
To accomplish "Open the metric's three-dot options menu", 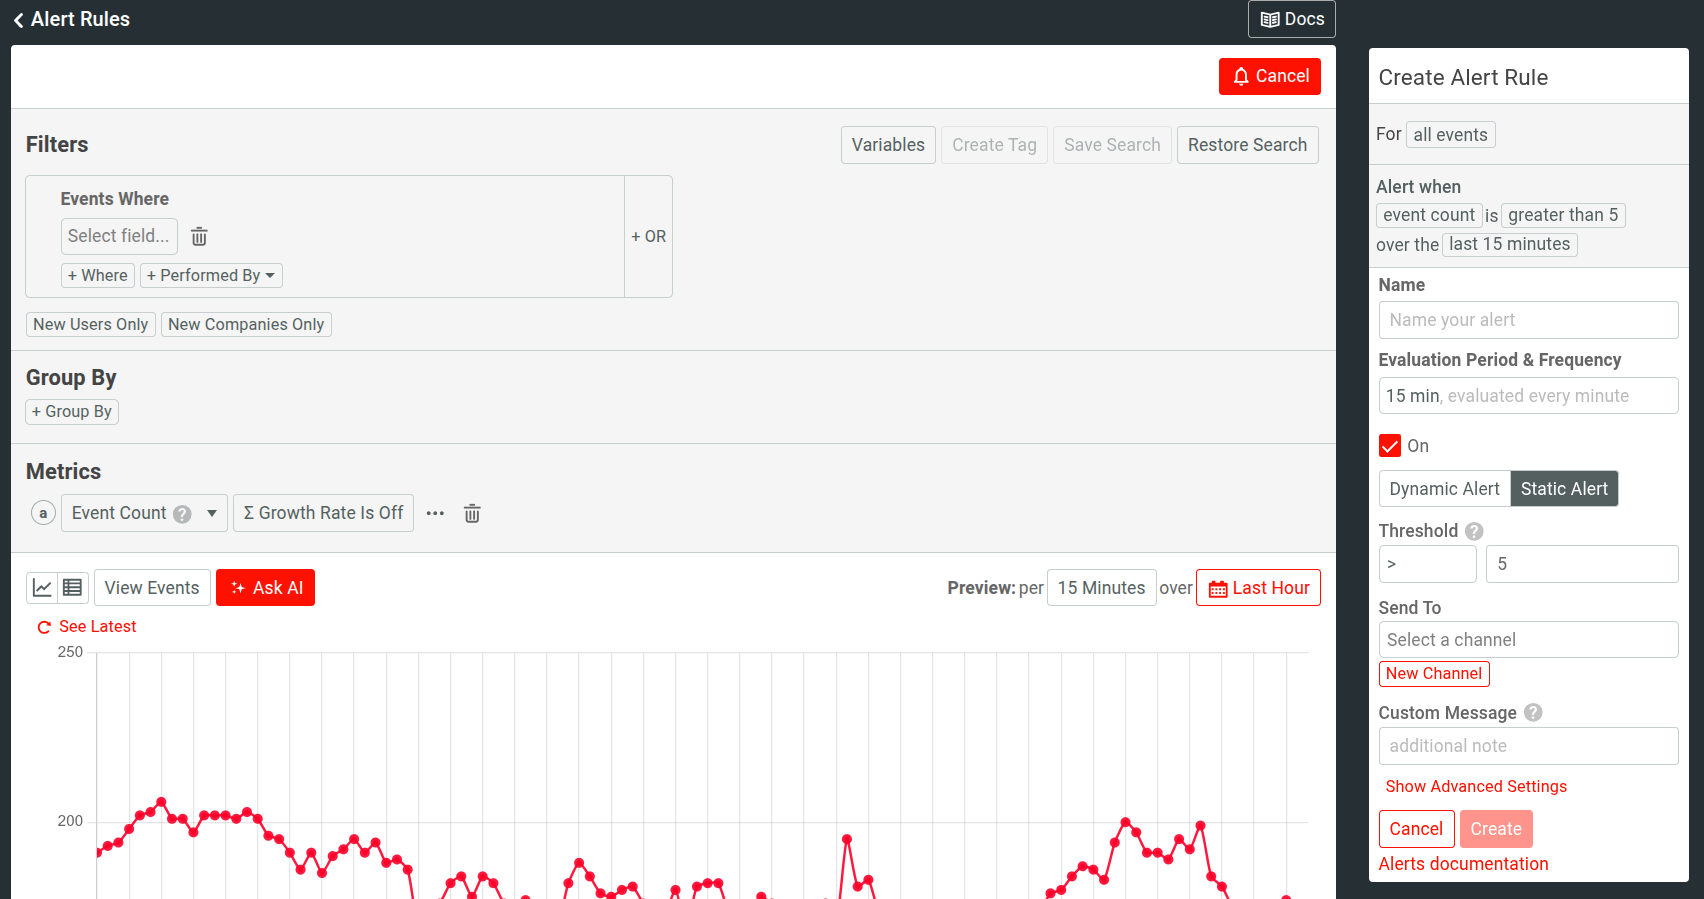I will (x=435, y=514).
